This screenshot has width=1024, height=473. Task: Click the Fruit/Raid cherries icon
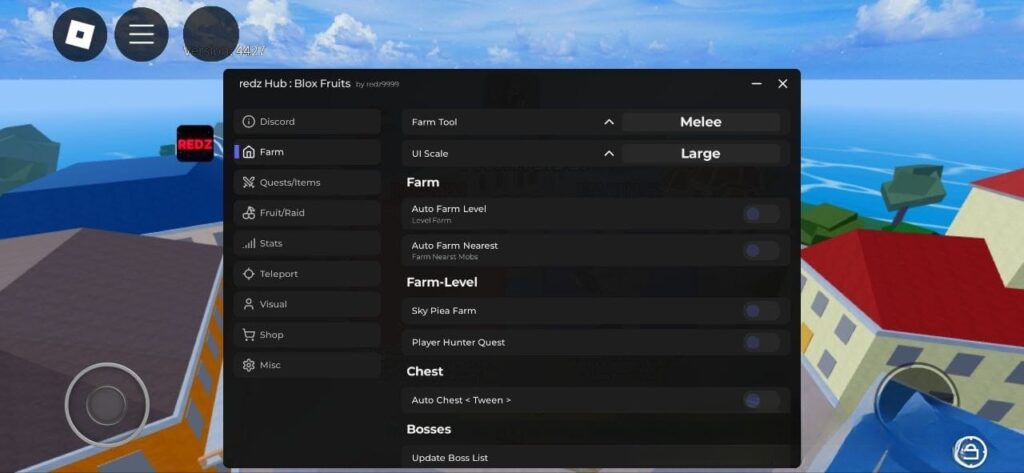click(248, 213)
